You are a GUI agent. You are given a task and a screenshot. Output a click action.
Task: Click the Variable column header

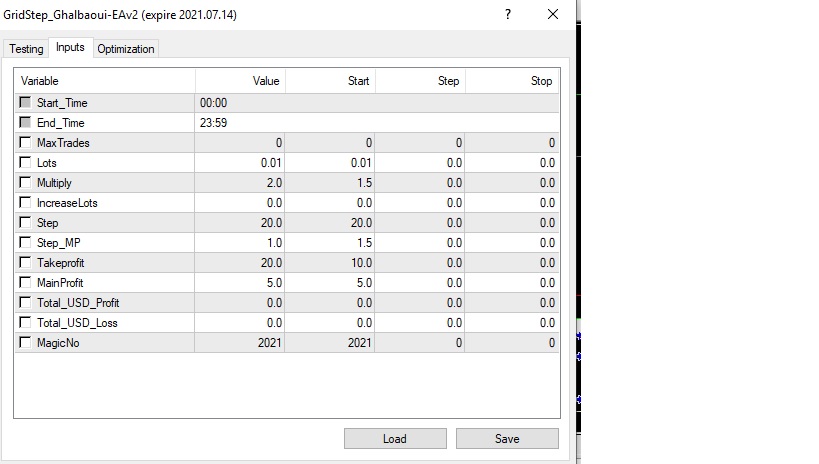(x=104, y=81)
